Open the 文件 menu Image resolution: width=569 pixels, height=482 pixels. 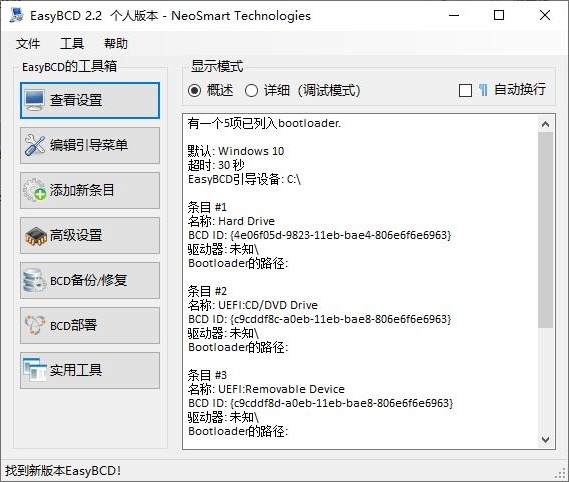(x=28, y=44)
